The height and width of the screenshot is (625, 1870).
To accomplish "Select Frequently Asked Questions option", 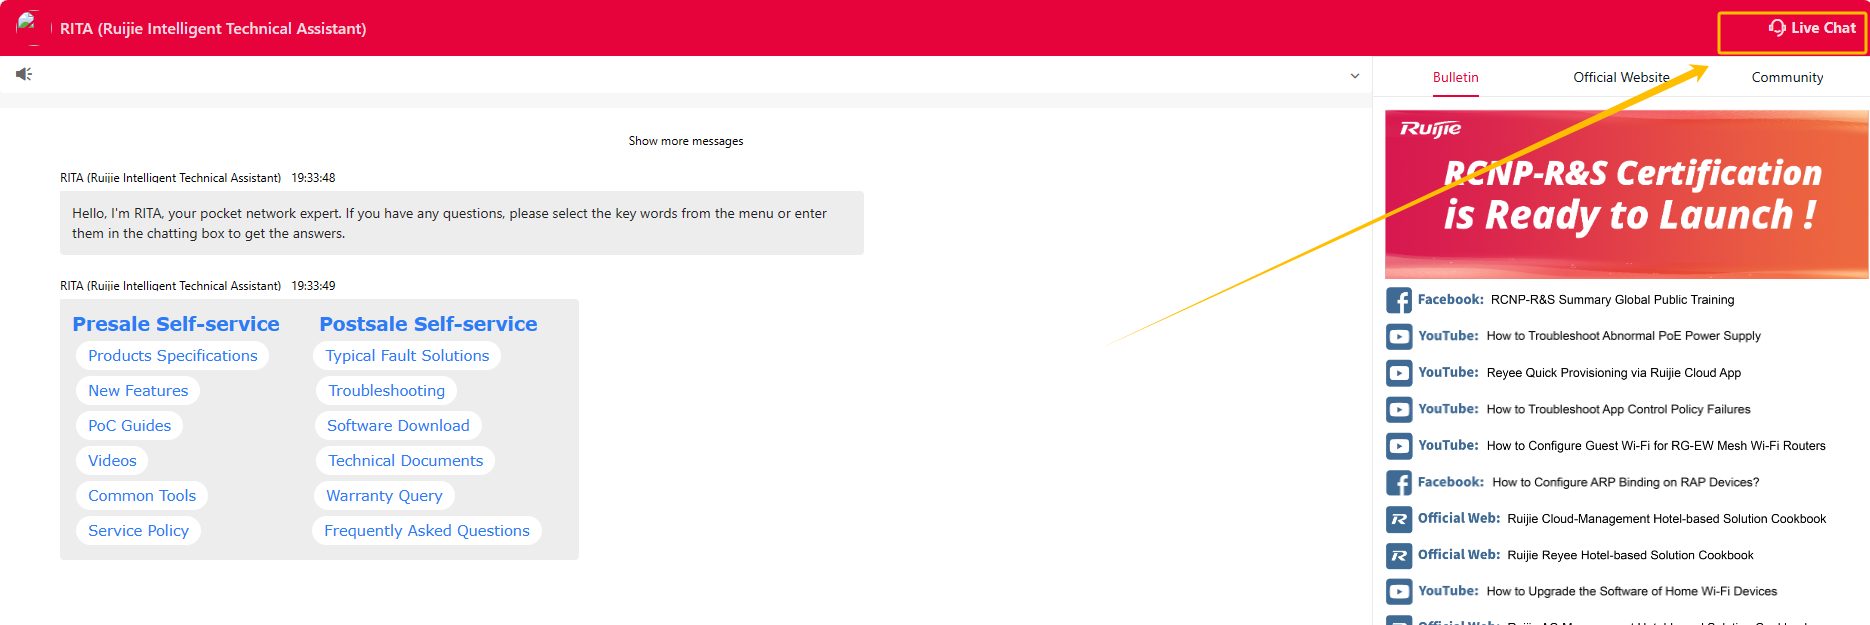I will [427, 531].
